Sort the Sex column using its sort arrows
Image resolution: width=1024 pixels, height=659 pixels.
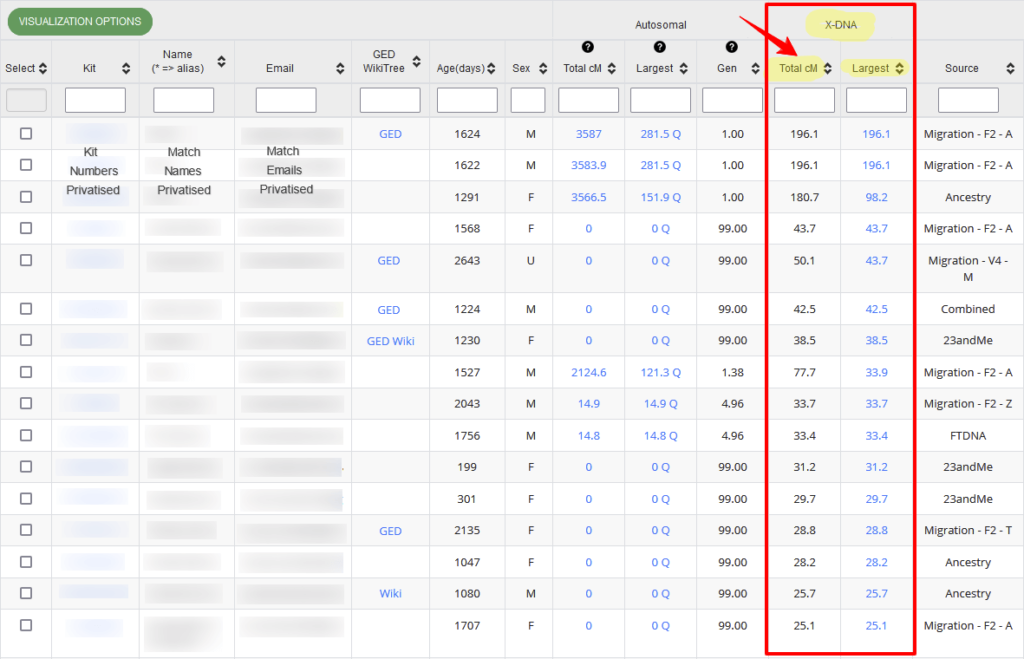[x=541, y=68]
